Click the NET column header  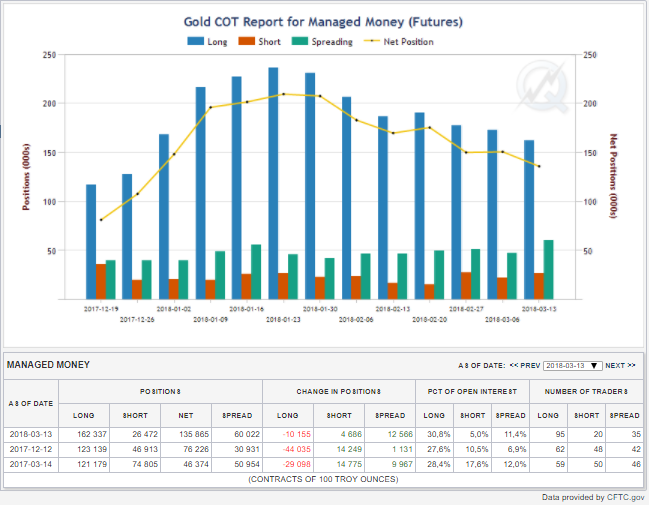click(x=186, y=416)
